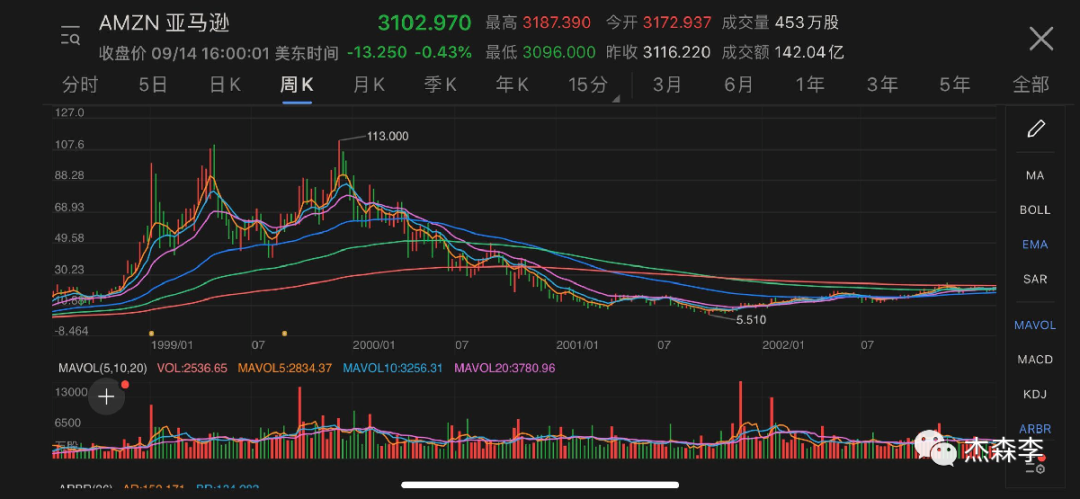1080x499 pixels.
Task: Select the 周K tab
Action: [297, 85]
